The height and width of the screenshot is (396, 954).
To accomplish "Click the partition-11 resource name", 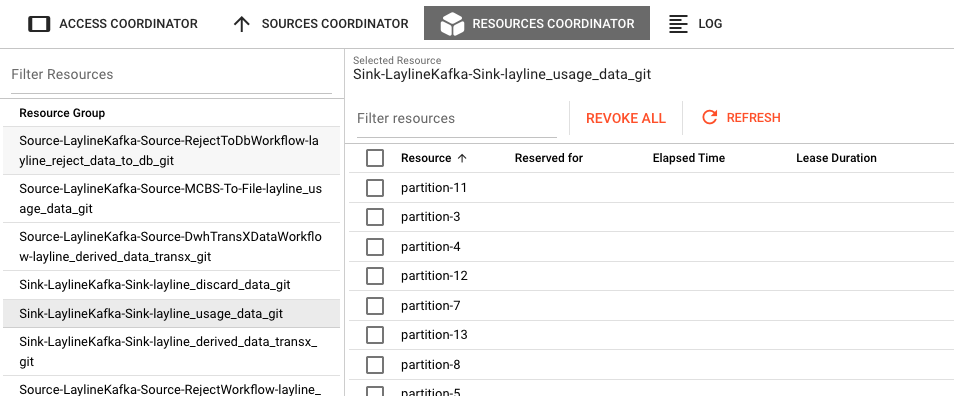I will tap(434, 188).
